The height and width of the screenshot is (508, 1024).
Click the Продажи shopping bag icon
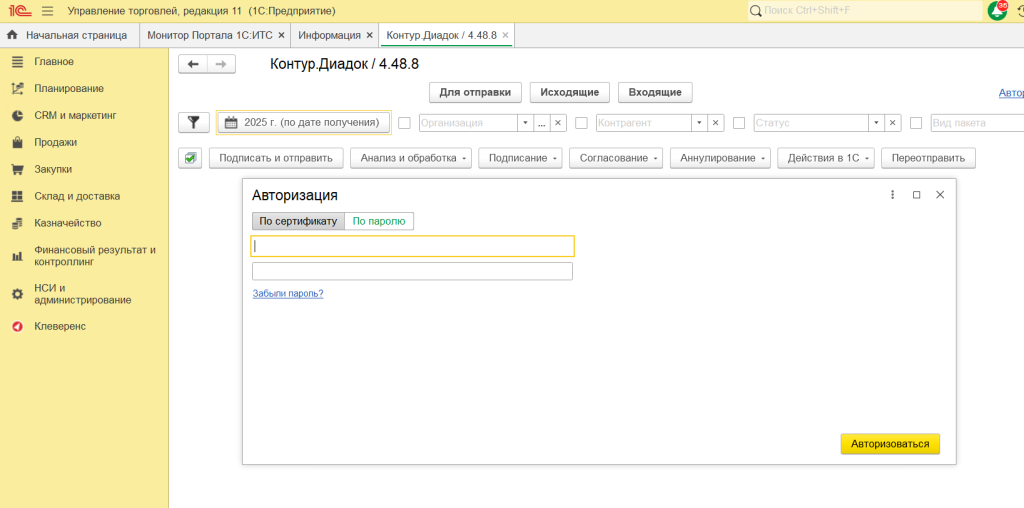point(18,142)
